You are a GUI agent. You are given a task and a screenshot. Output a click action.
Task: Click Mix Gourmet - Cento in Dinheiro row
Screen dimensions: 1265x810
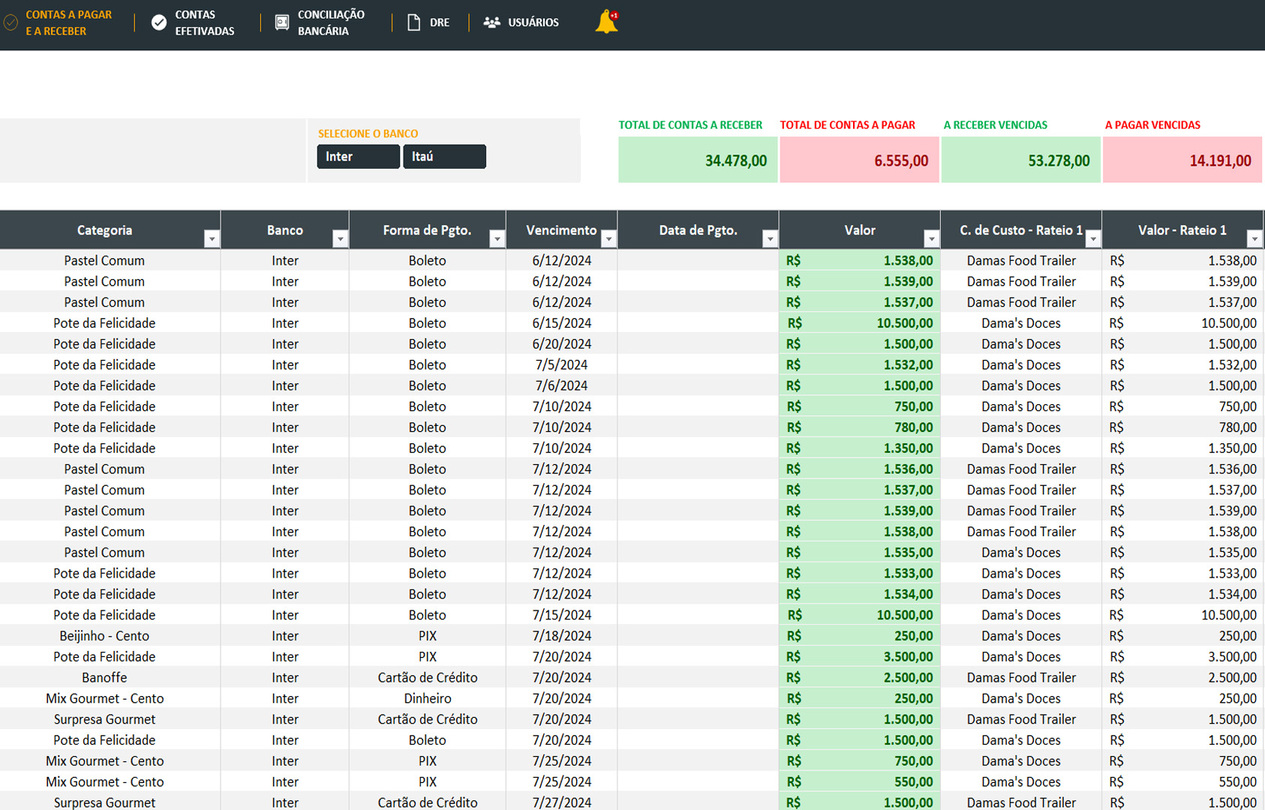pos(104,699)
